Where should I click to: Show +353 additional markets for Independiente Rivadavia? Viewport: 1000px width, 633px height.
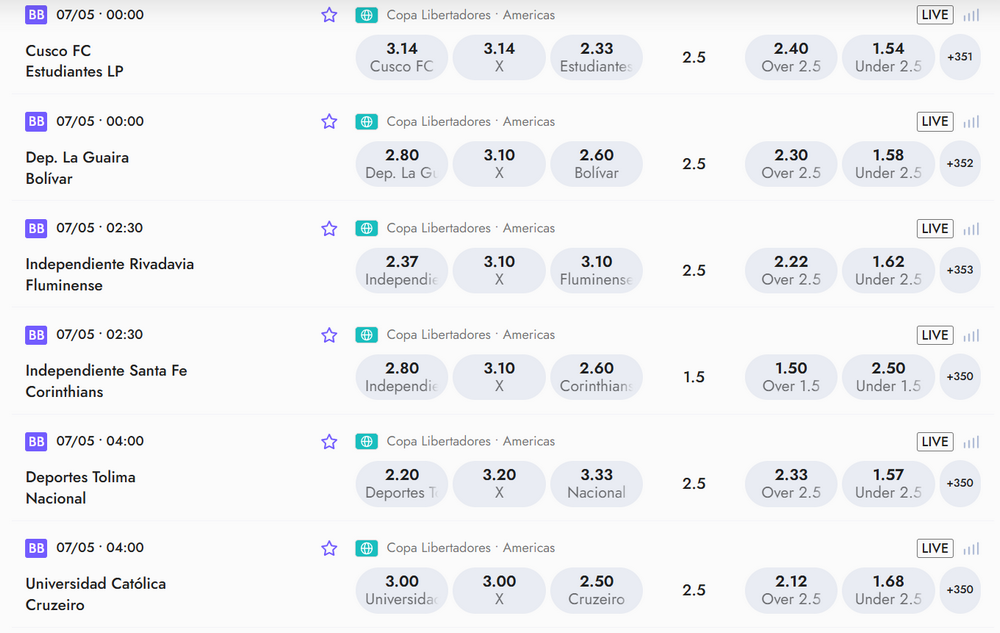(960, 270)
